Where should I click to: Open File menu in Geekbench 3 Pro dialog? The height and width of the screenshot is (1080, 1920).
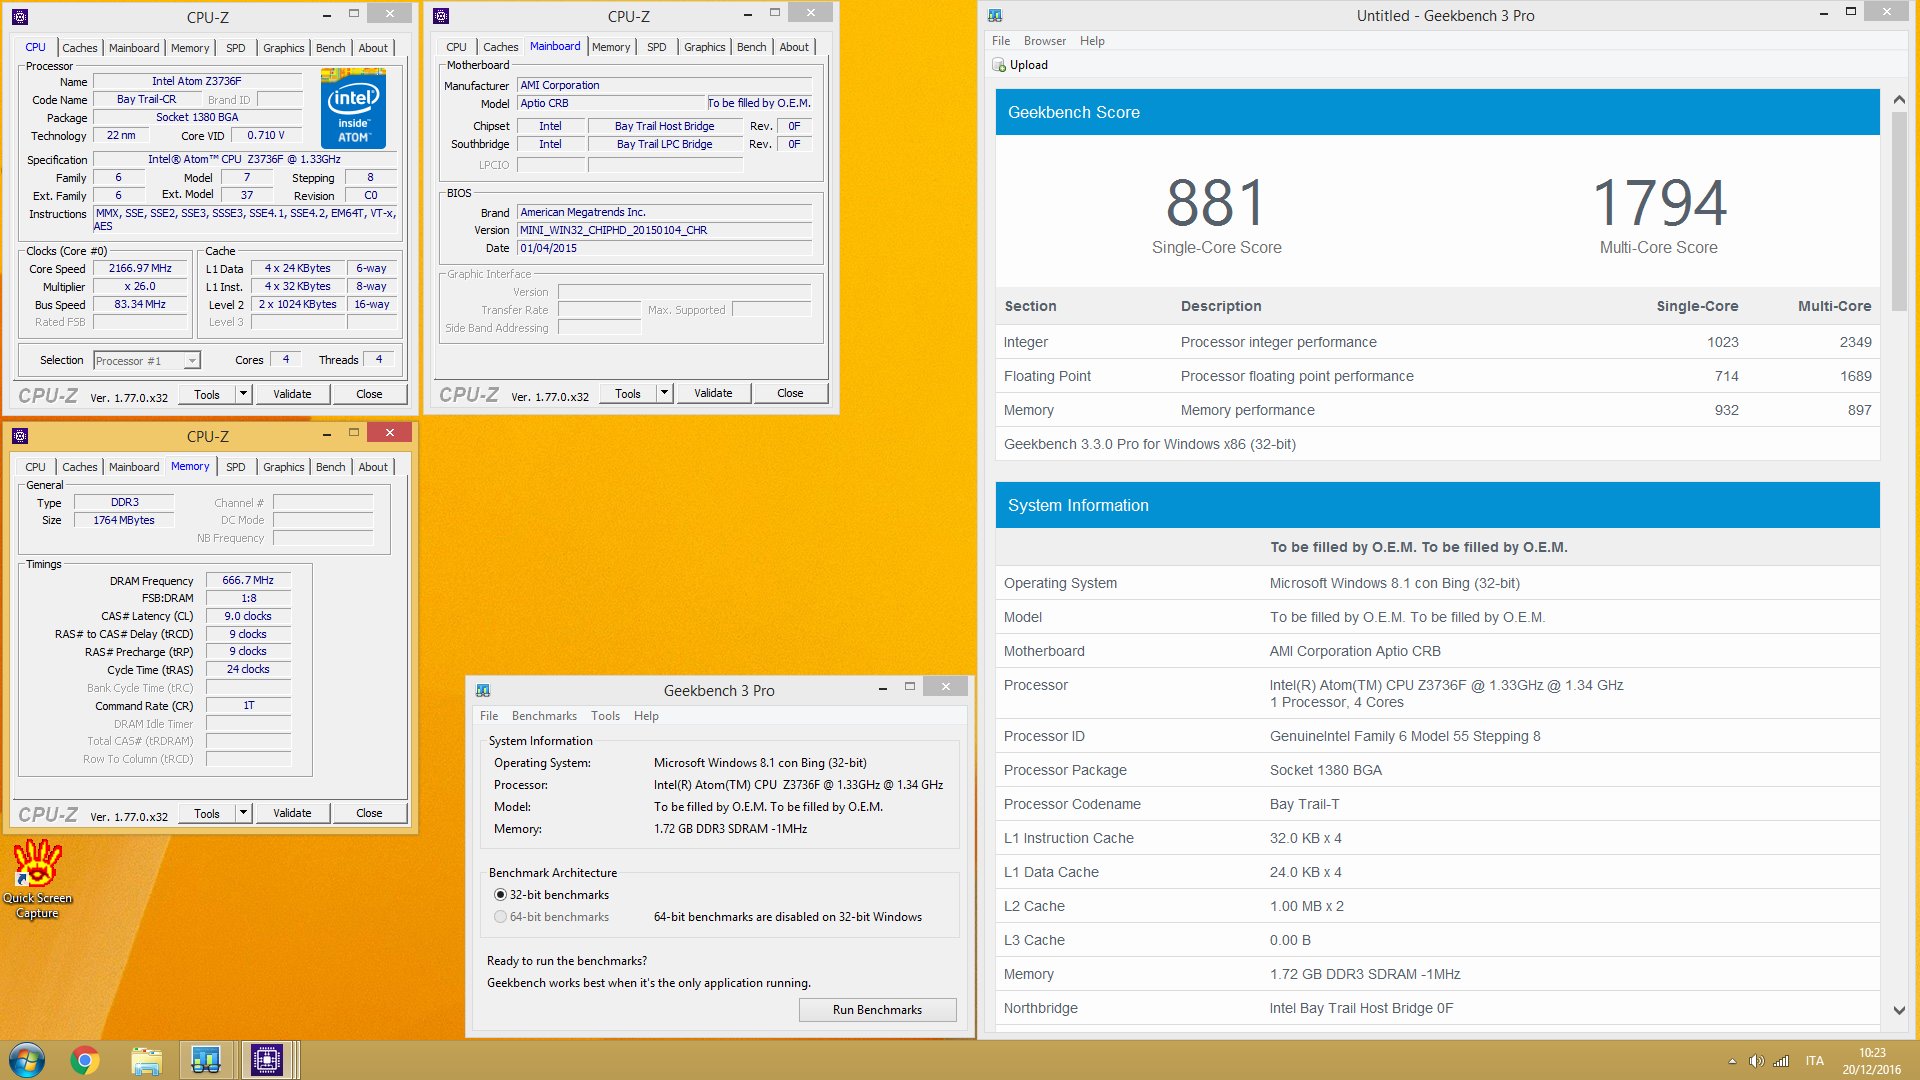tap(489, 716)
